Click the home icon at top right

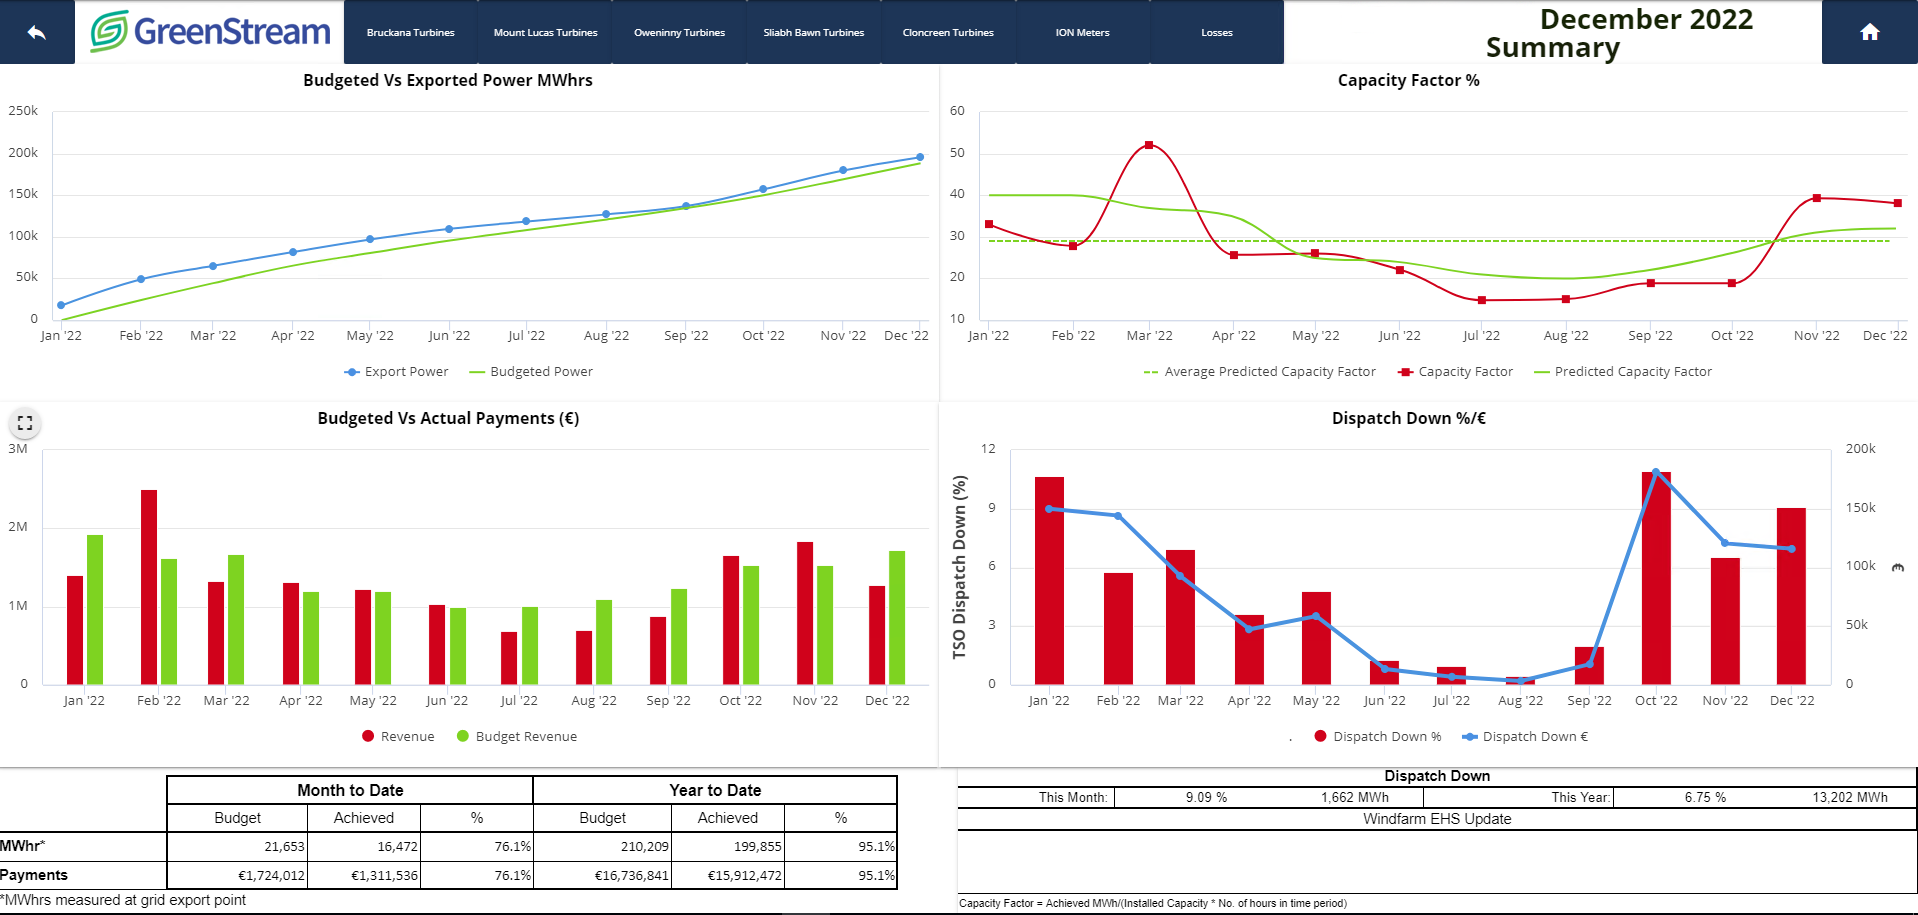[x=1868, y=31]
